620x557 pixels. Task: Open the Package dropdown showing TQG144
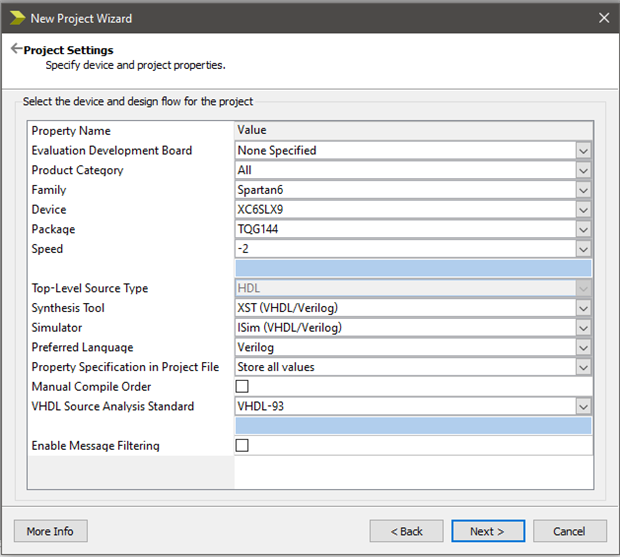coord(583,229)
